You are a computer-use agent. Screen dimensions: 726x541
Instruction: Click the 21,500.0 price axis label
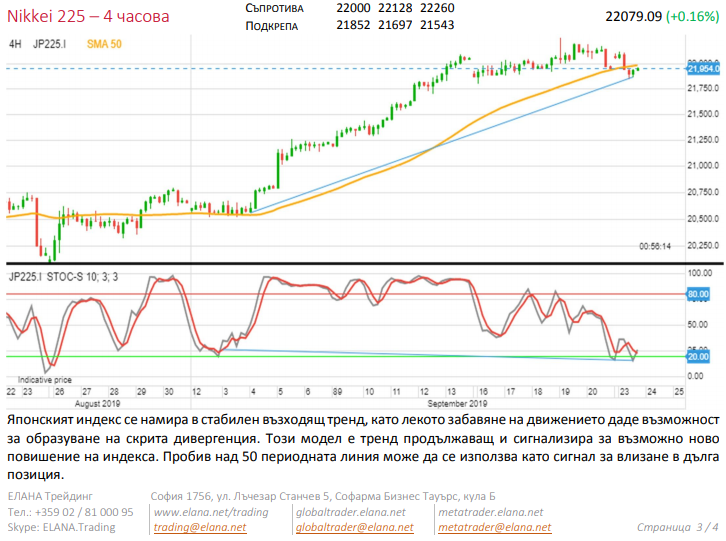703,113
